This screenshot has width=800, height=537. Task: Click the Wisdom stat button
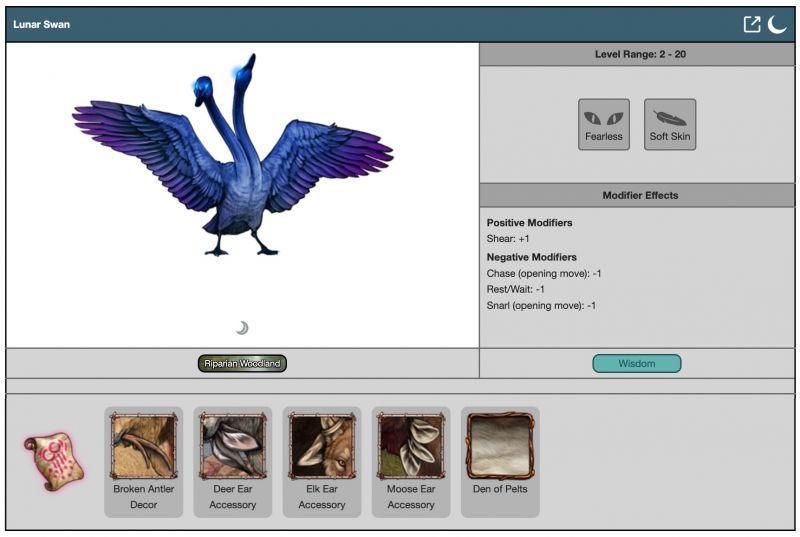coord(636,363)
